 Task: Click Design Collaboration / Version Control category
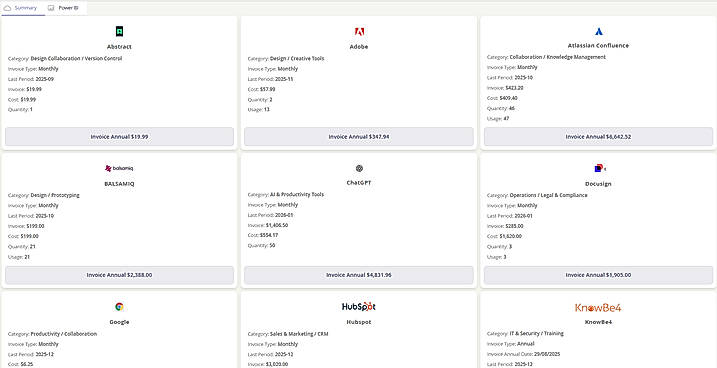(x=76, y=59)
